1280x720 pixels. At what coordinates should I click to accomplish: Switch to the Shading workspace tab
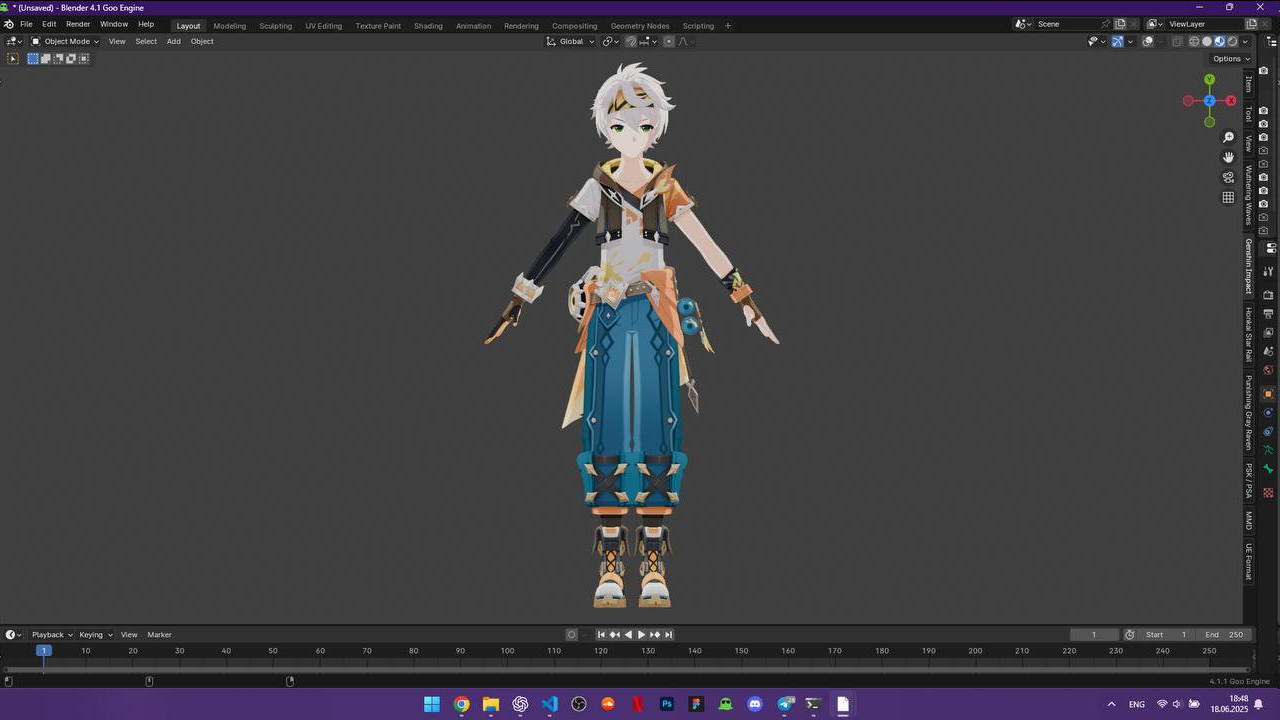[428, 26]
